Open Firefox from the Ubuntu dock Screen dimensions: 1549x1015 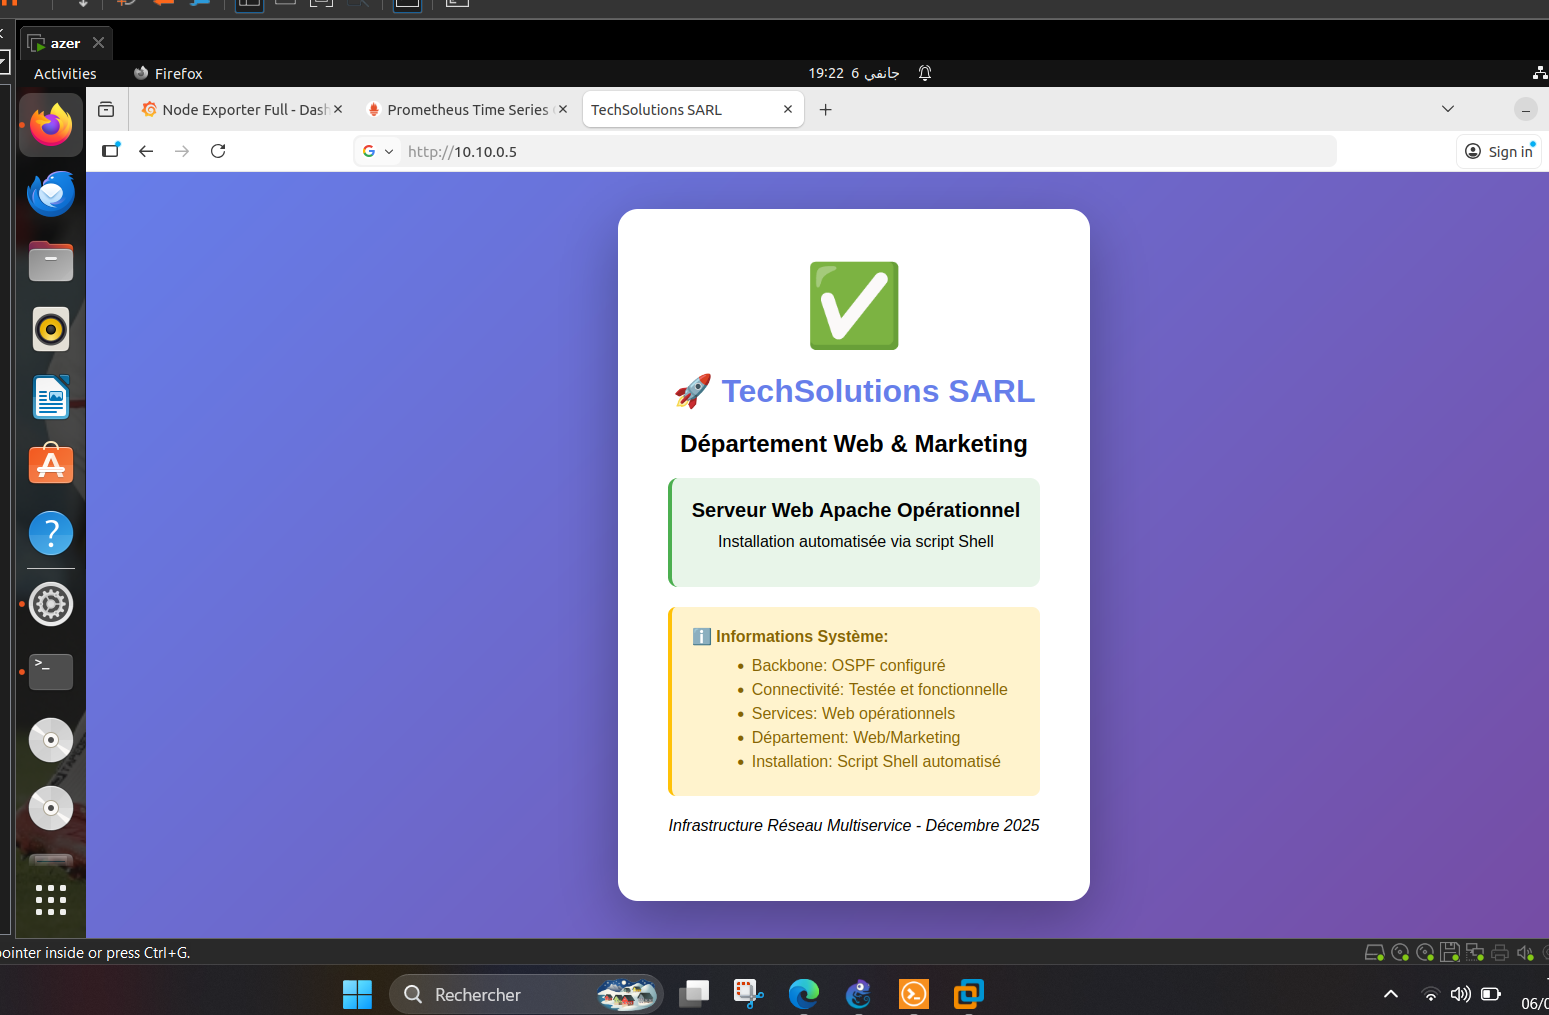point(51,126)
